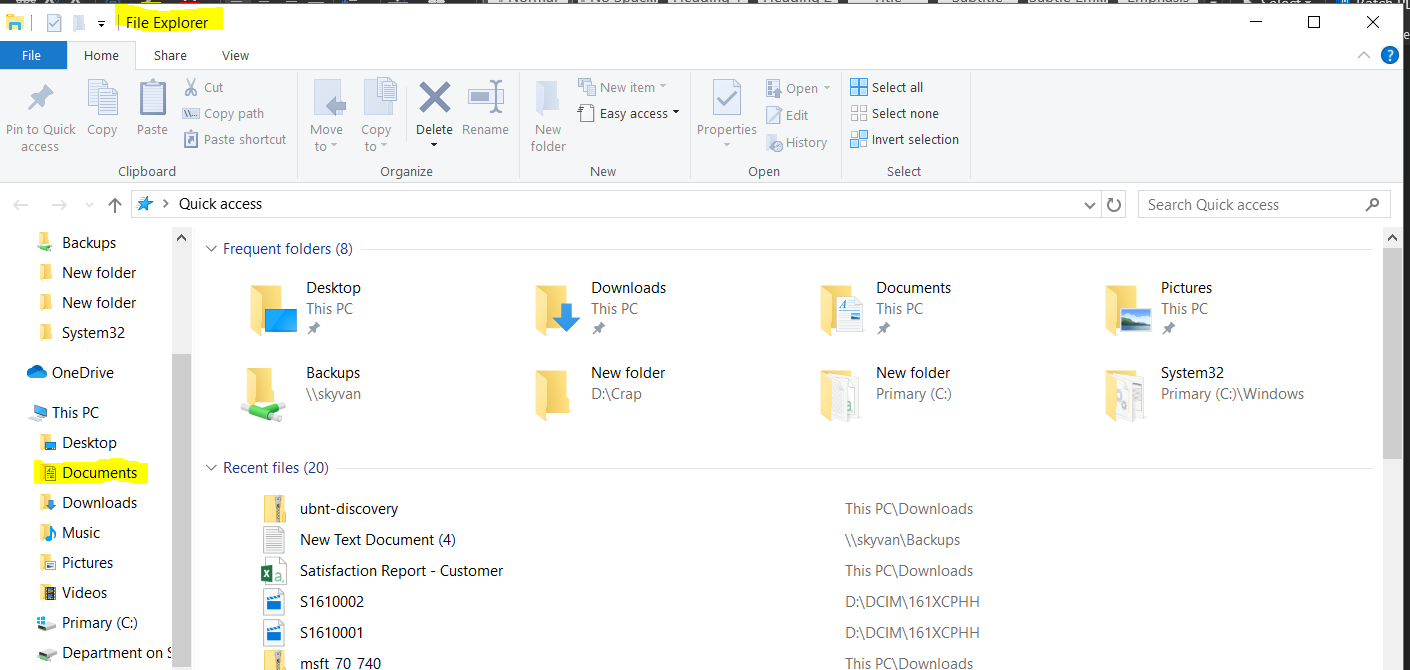1410x670 pixels.
Task: Enable Invert selection
Action: click(904, 139)
